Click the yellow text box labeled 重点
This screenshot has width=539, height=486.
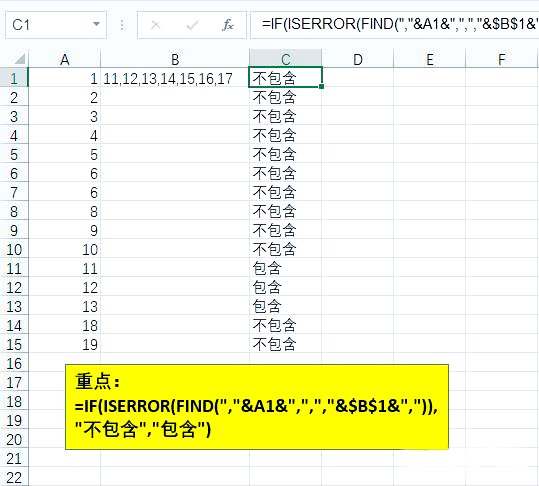[257, 407]
